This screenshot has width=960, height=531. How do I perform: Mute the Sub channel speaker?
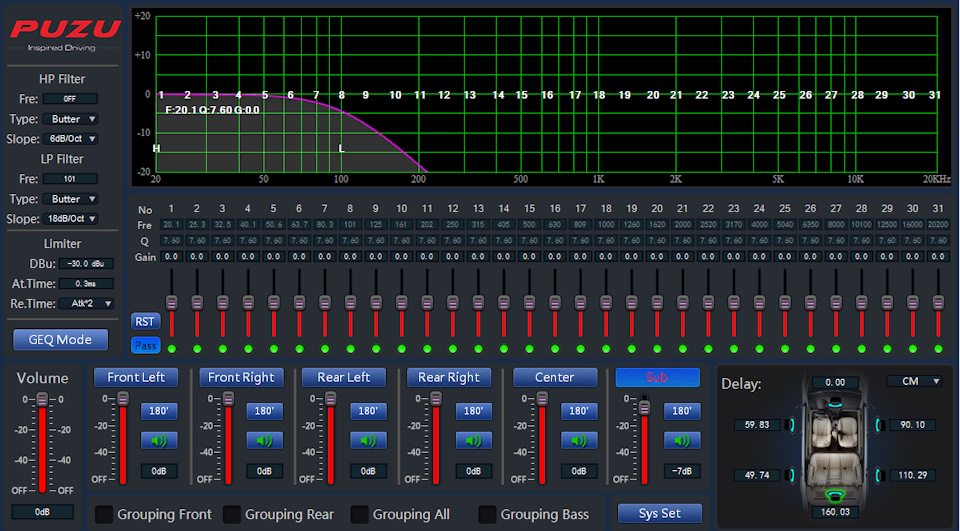[681, 440]
